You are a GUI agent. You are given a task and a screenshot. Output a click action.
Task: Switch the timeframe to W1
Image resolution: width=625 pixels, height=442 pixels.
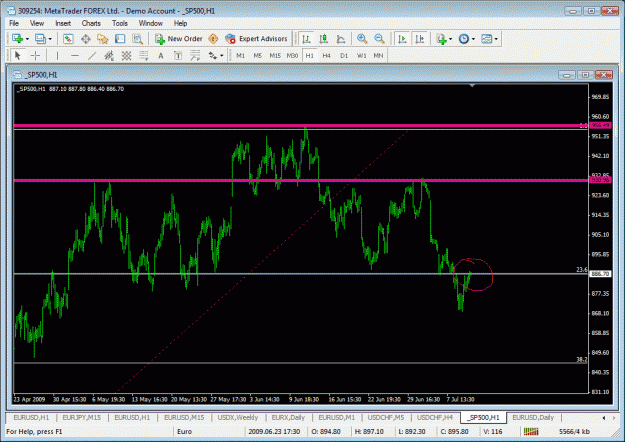pyautogui.click(x=361, y=55)
